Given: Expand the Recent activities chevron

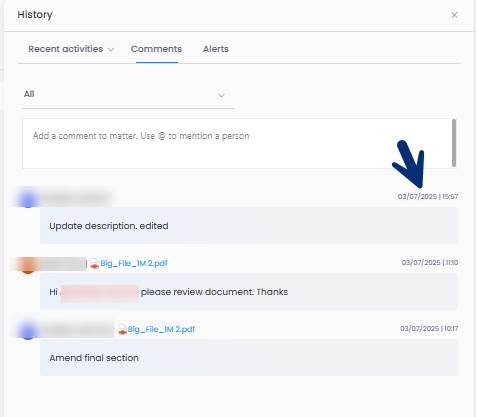Looking at the screenshot, I should pyautogui.click(x=111, y=50).
